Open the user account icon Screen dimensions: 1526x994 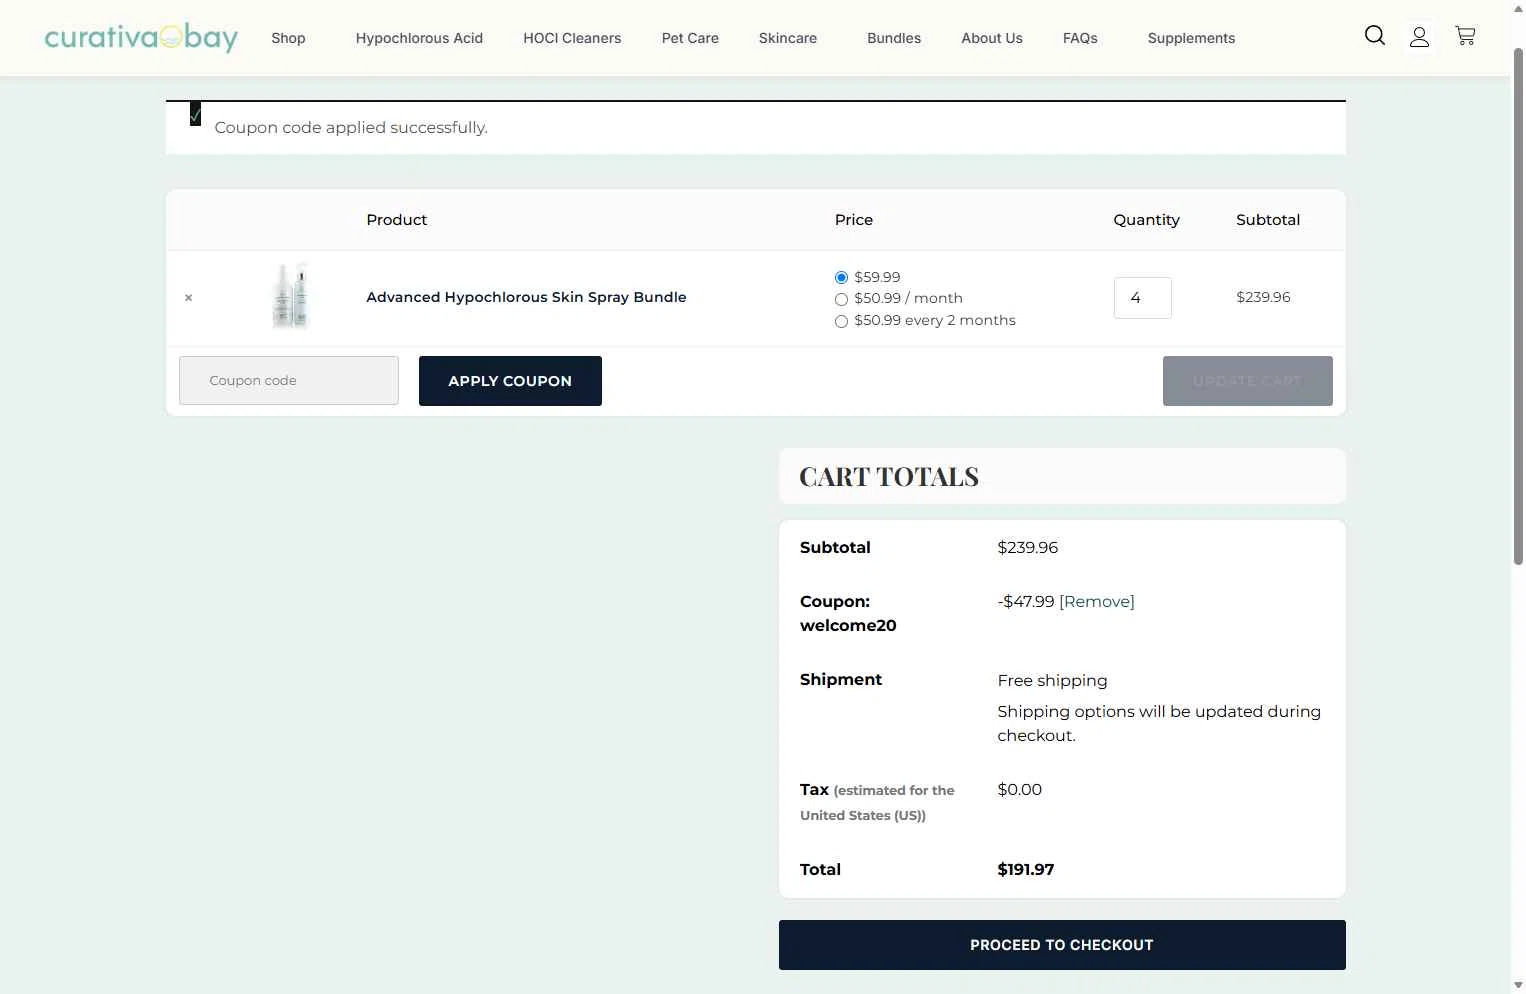pyautogui.click(x=1419, y=38)
